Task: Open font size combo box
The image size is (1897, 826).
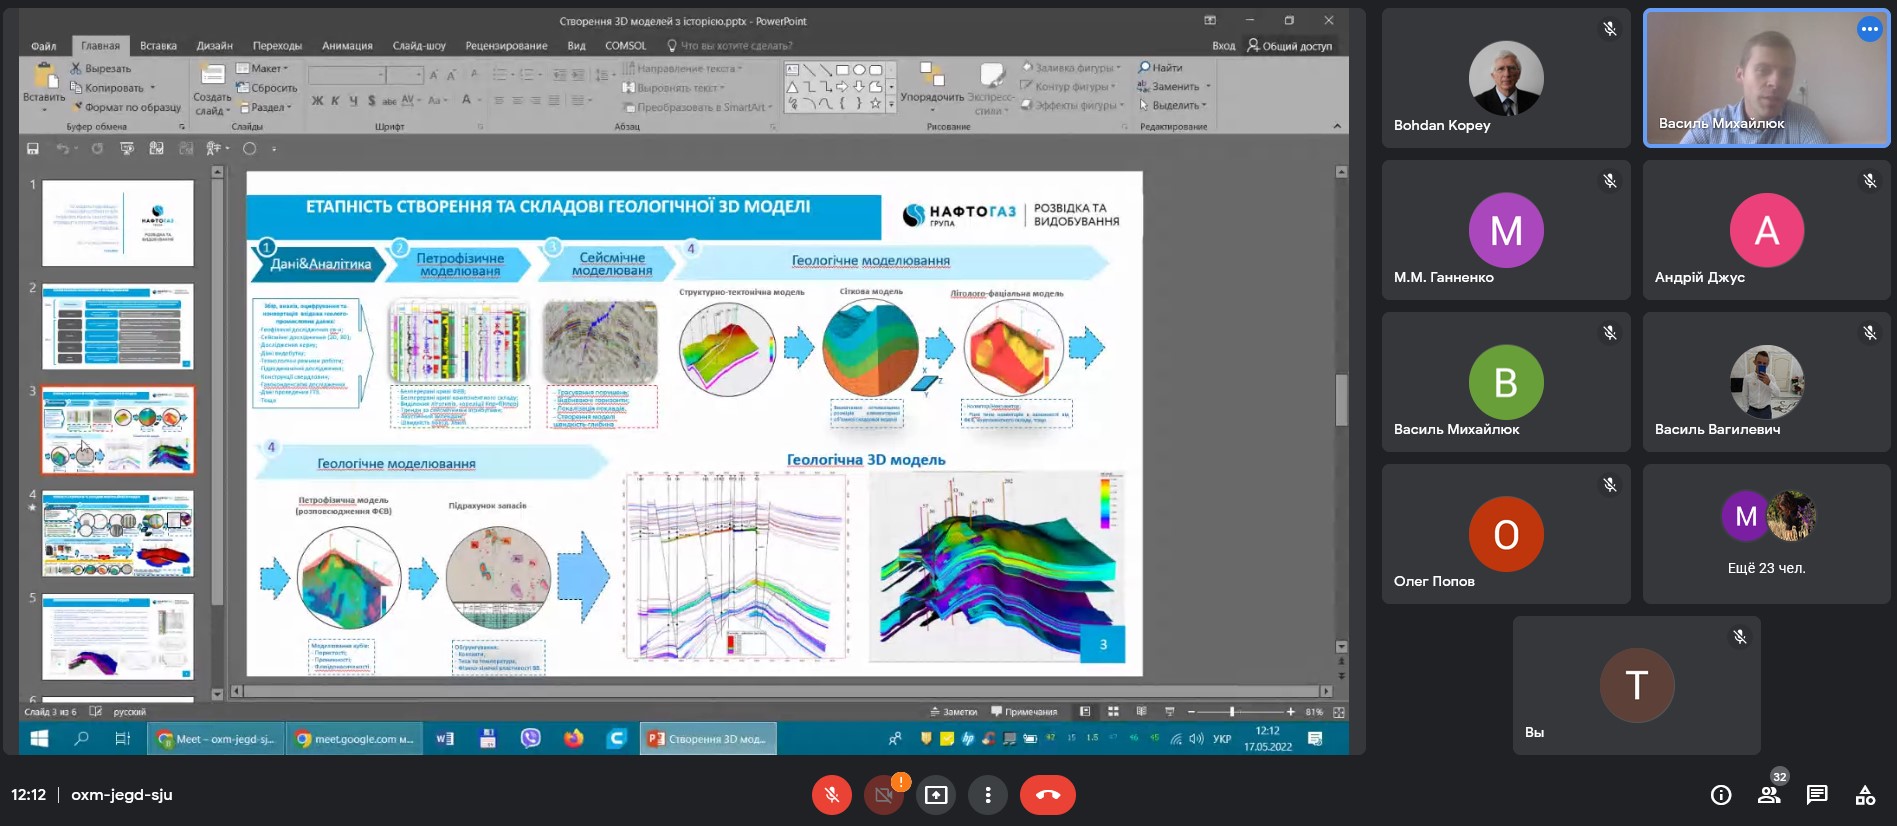Action: (405, 75)
